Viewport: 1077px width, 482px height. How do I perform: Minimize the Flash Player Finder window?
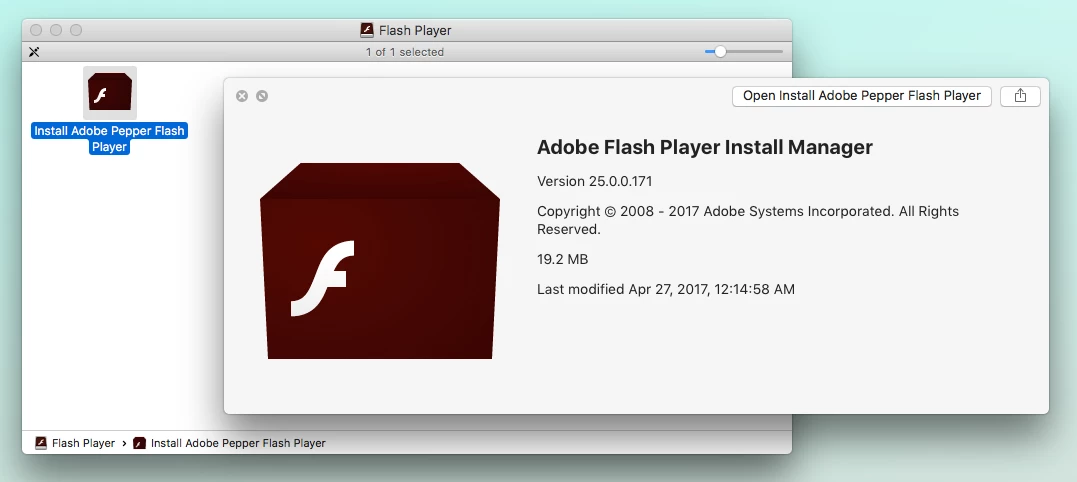(x=56, y=30)
